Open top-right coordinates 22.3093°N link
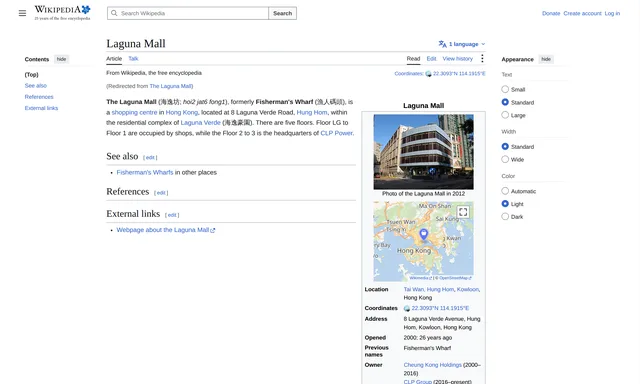 (x=459, y=74)
